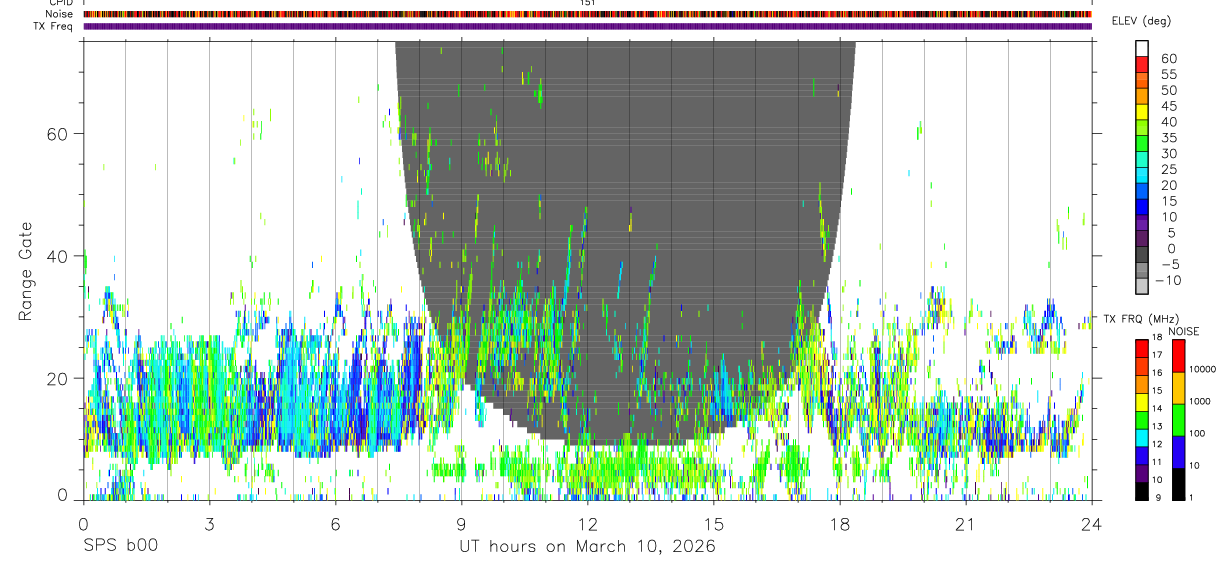Click the '55' tick on ELEV legend
The width and height of the screenshot is (1228, 567).
(x=1168, y=74)
